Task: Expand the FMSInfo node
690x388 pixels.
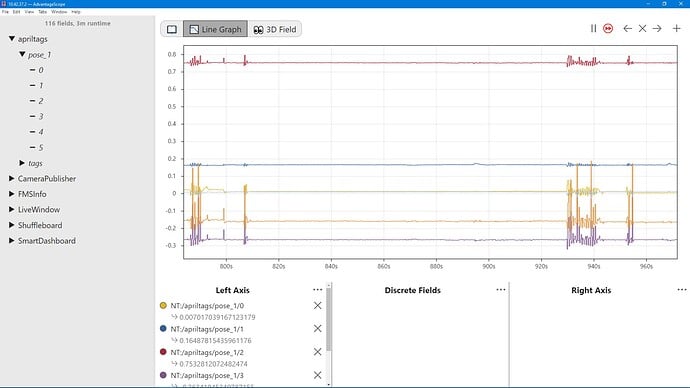Action: (11, 194)
